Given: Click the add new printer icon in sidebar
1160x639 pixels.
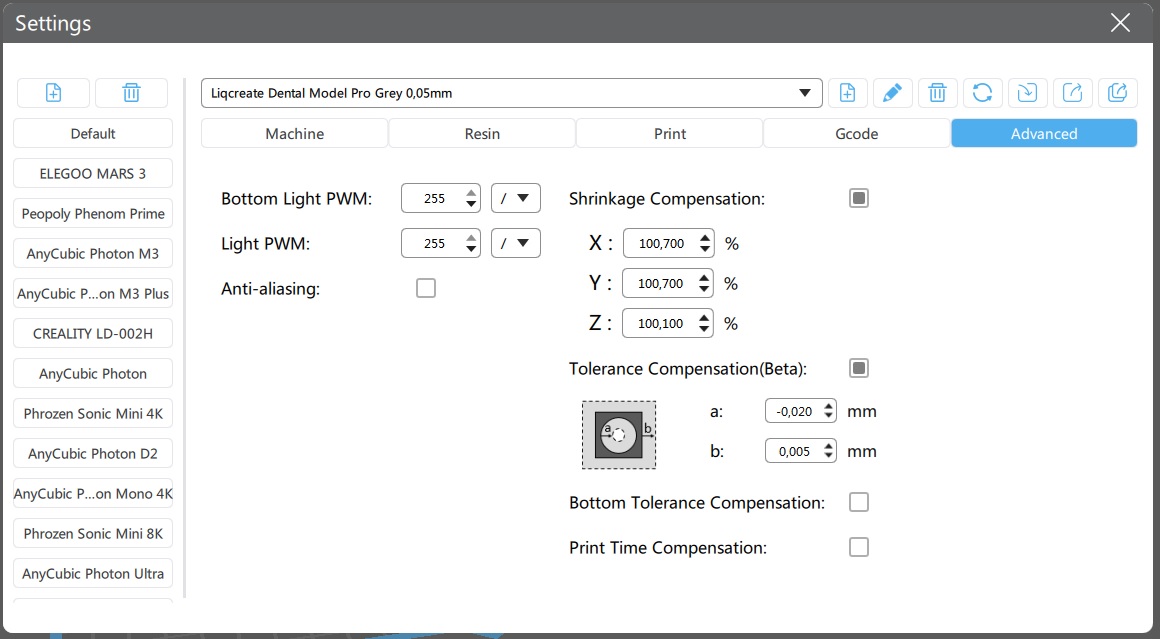Looking at the screenshot, I should tap(53, 93).
